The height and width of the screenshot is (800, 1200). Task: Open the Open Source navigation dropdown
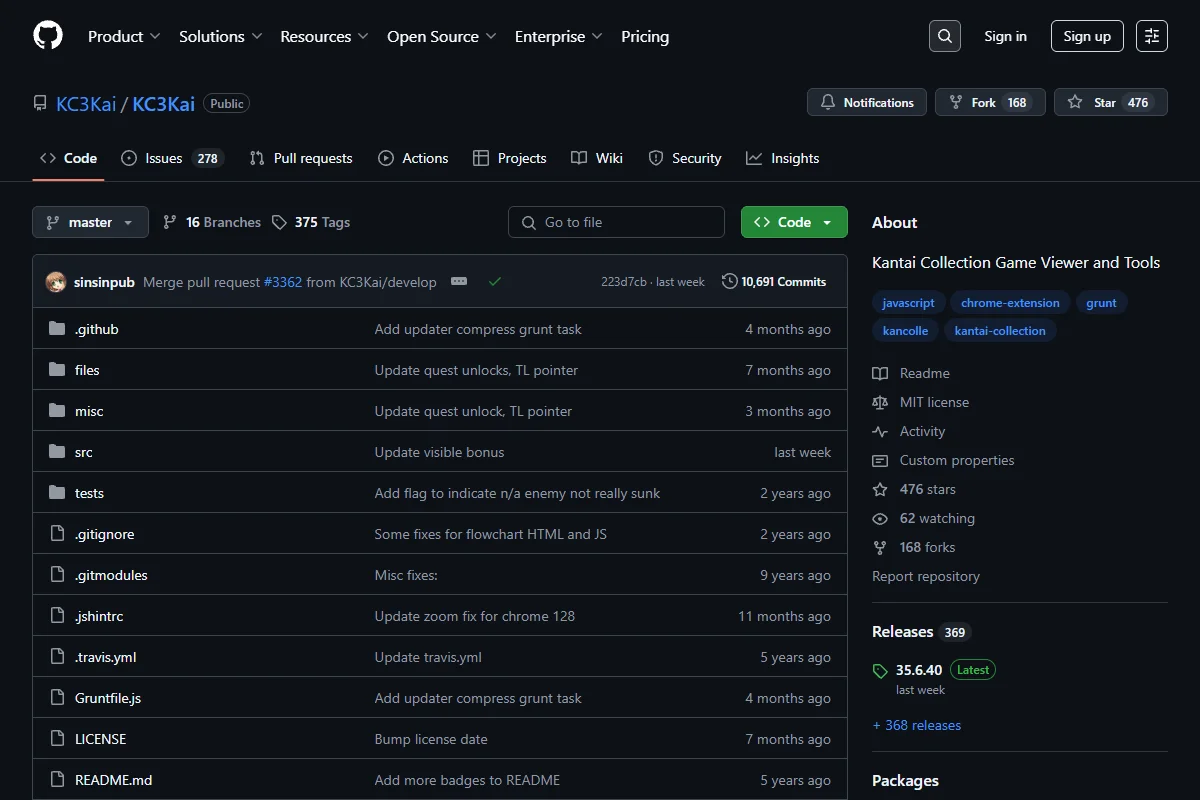pyautogui.click(x=441, y=36)
